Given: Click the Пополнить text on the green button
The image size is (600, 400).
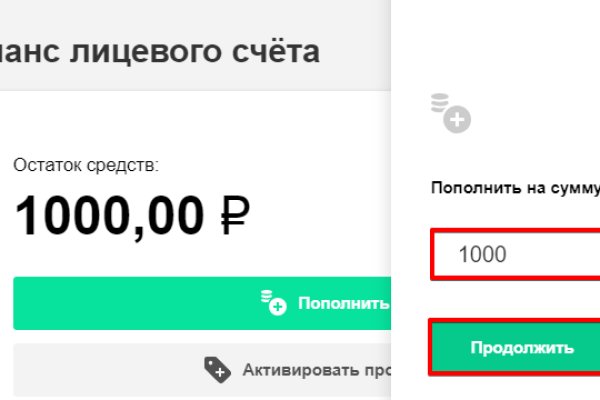Looking at the screenshot, I should coord(342,302).
